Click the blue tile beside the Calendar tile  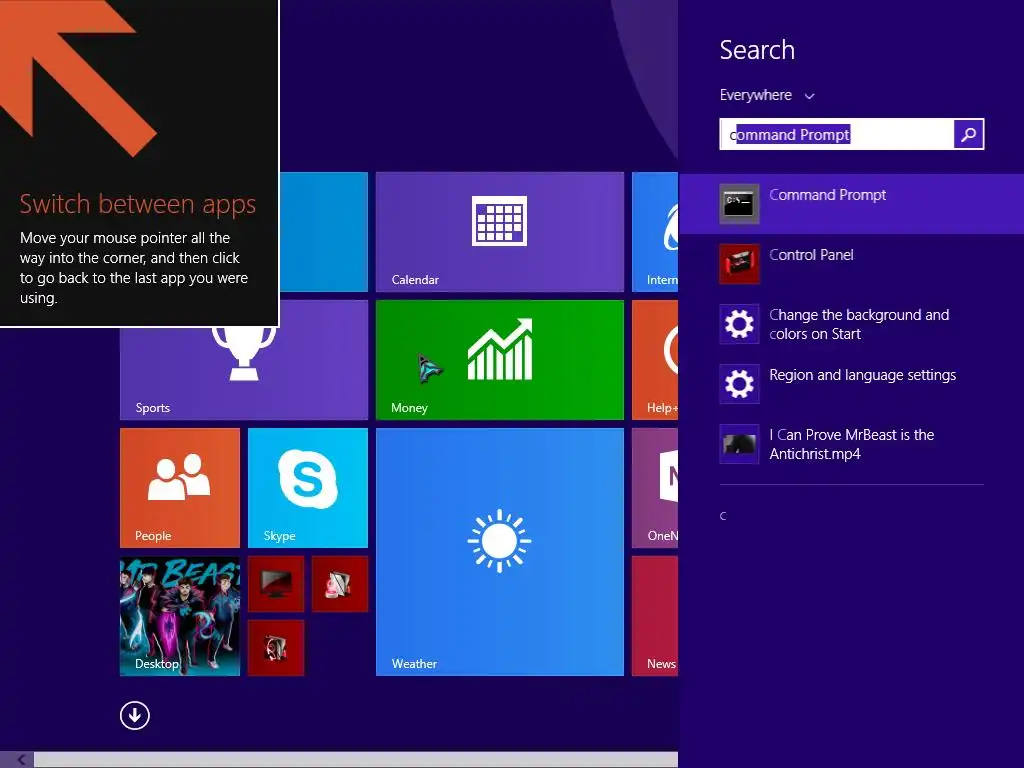pos(324,232)
